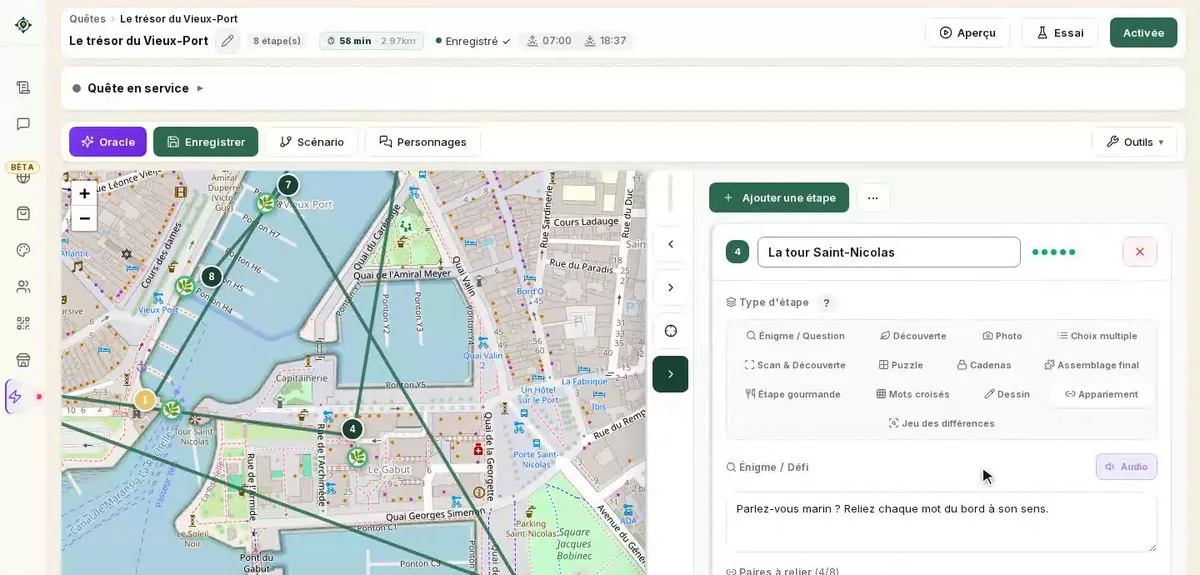This screenshot has width=1200, height=575.
Task: Select the Découverte step type
Action: [913, 336]
